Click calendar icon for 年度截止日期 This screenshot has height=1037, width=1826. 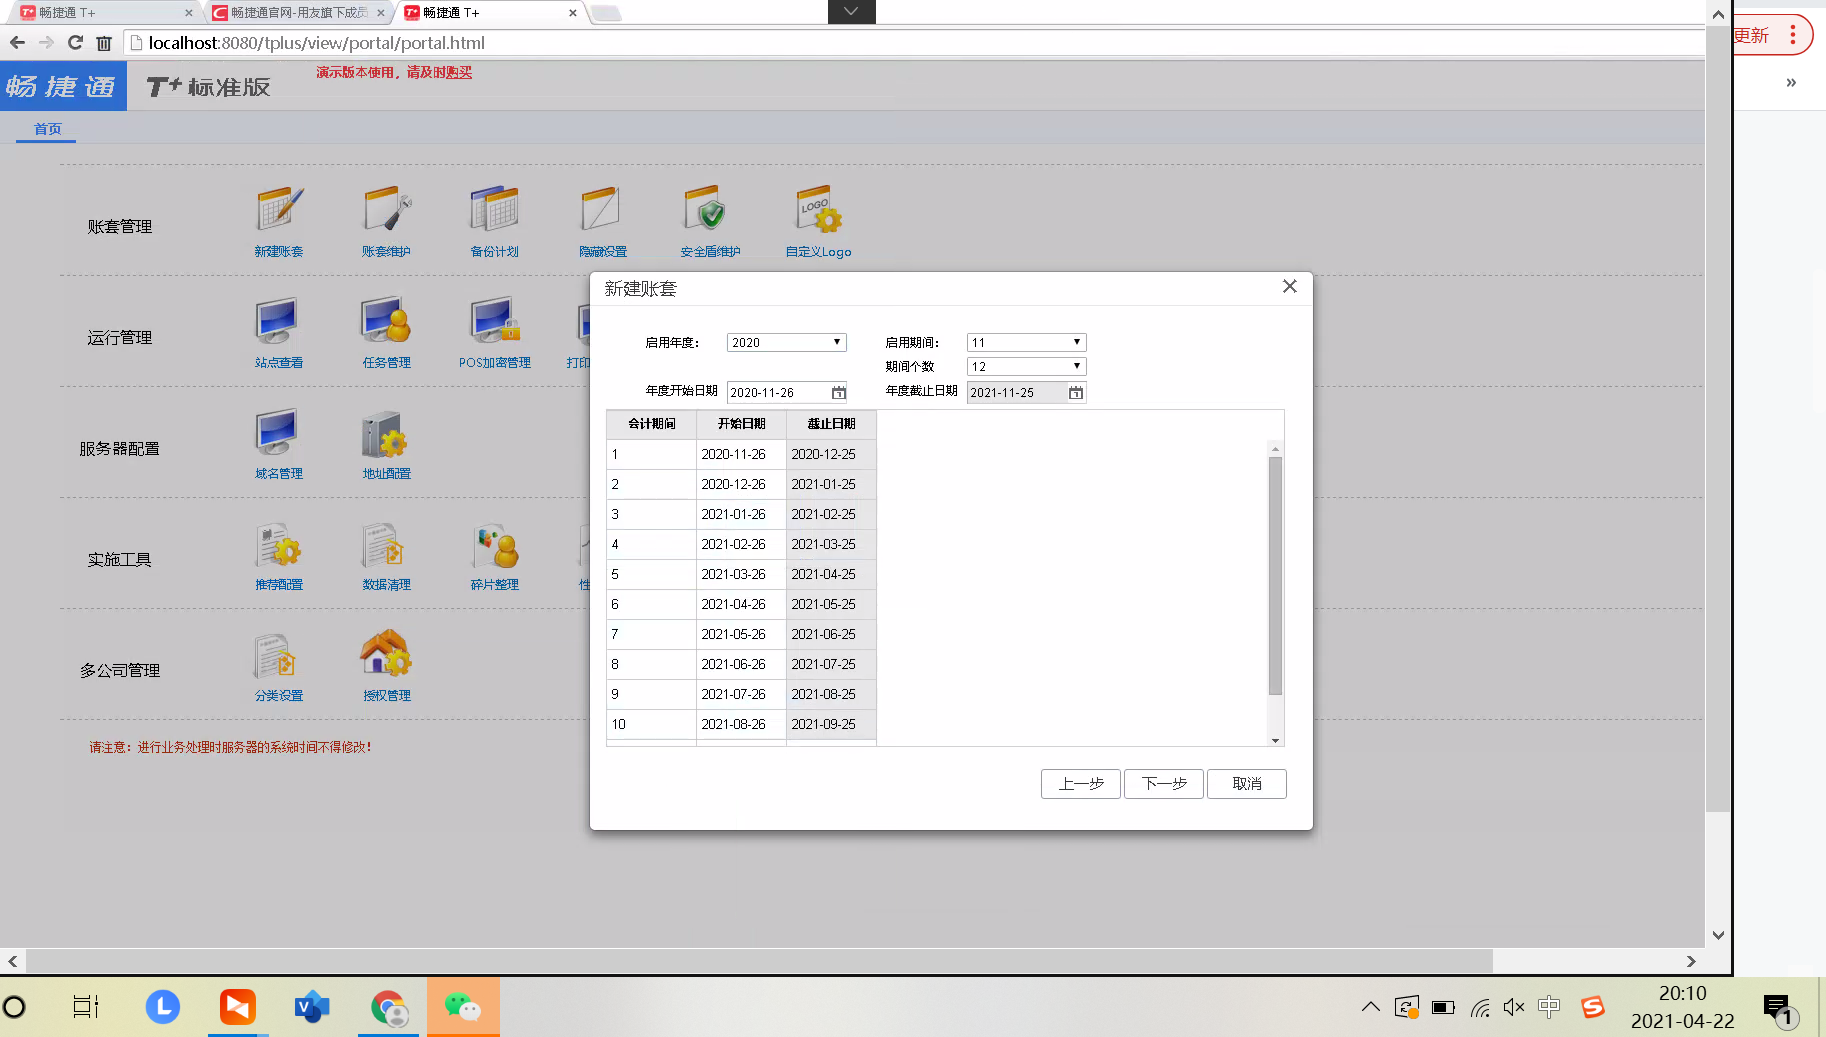point(1076,393)
